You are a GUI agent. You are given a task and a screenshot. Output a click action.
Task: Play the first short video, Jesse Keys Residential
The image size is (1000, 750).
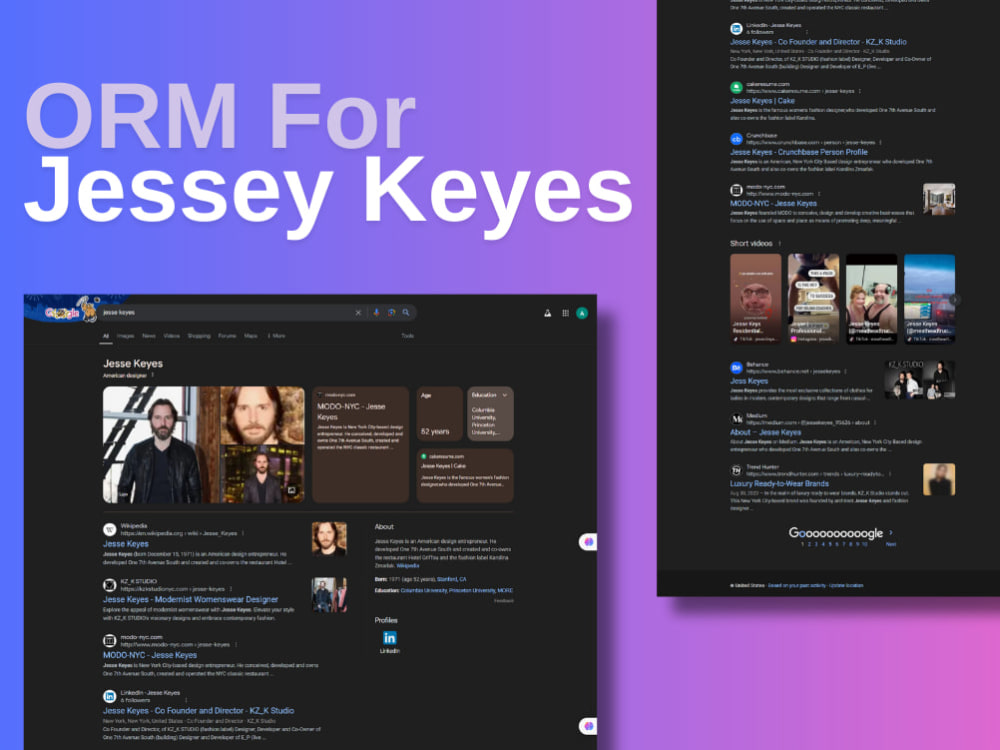[x=756, y=299]
